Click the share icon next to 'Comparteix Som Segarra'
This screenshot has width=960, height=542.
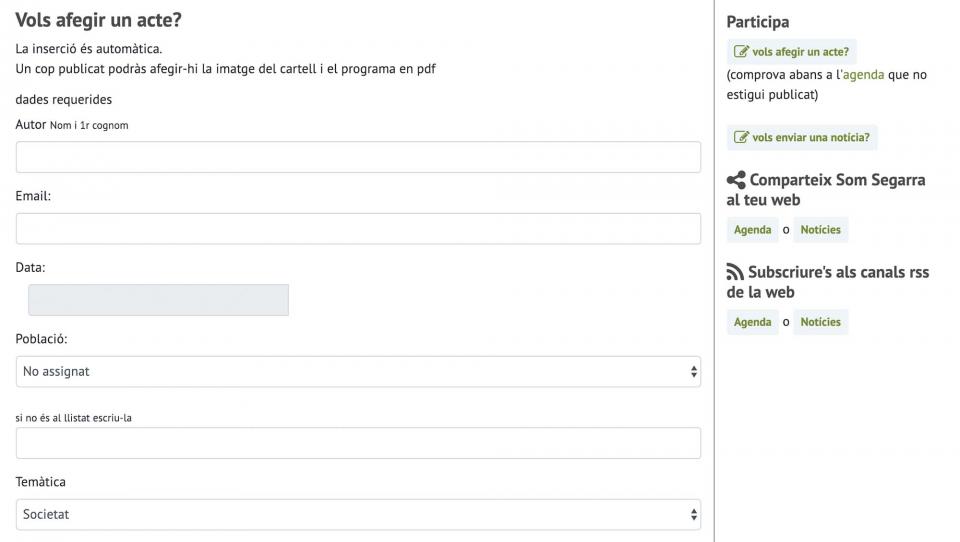click(x=736, y=181)
